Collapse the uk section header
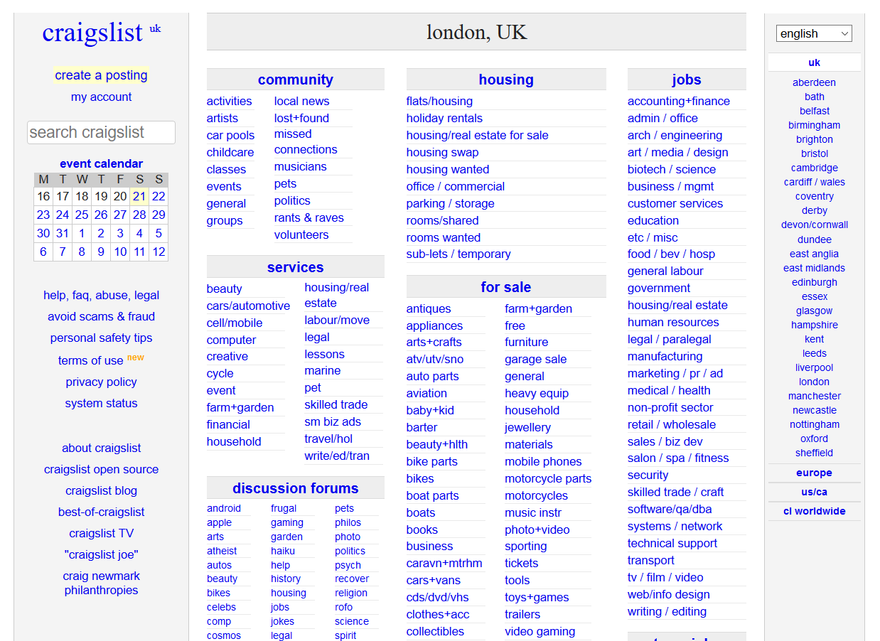Image resolution: width=880 pixels, height=641 pixels. coord(814,63)
